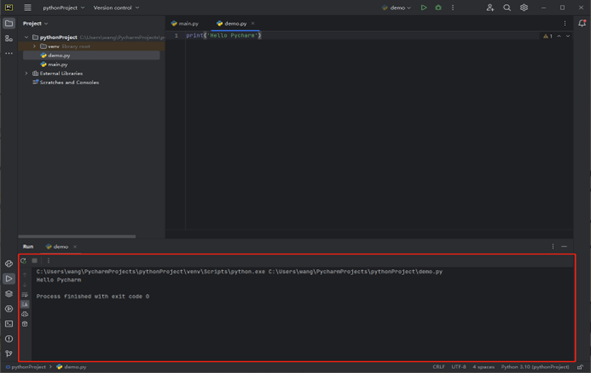The height and width of the screenshot is (373, 591).
Task: Open Python Packages tool window
Action: coord(9,264)
